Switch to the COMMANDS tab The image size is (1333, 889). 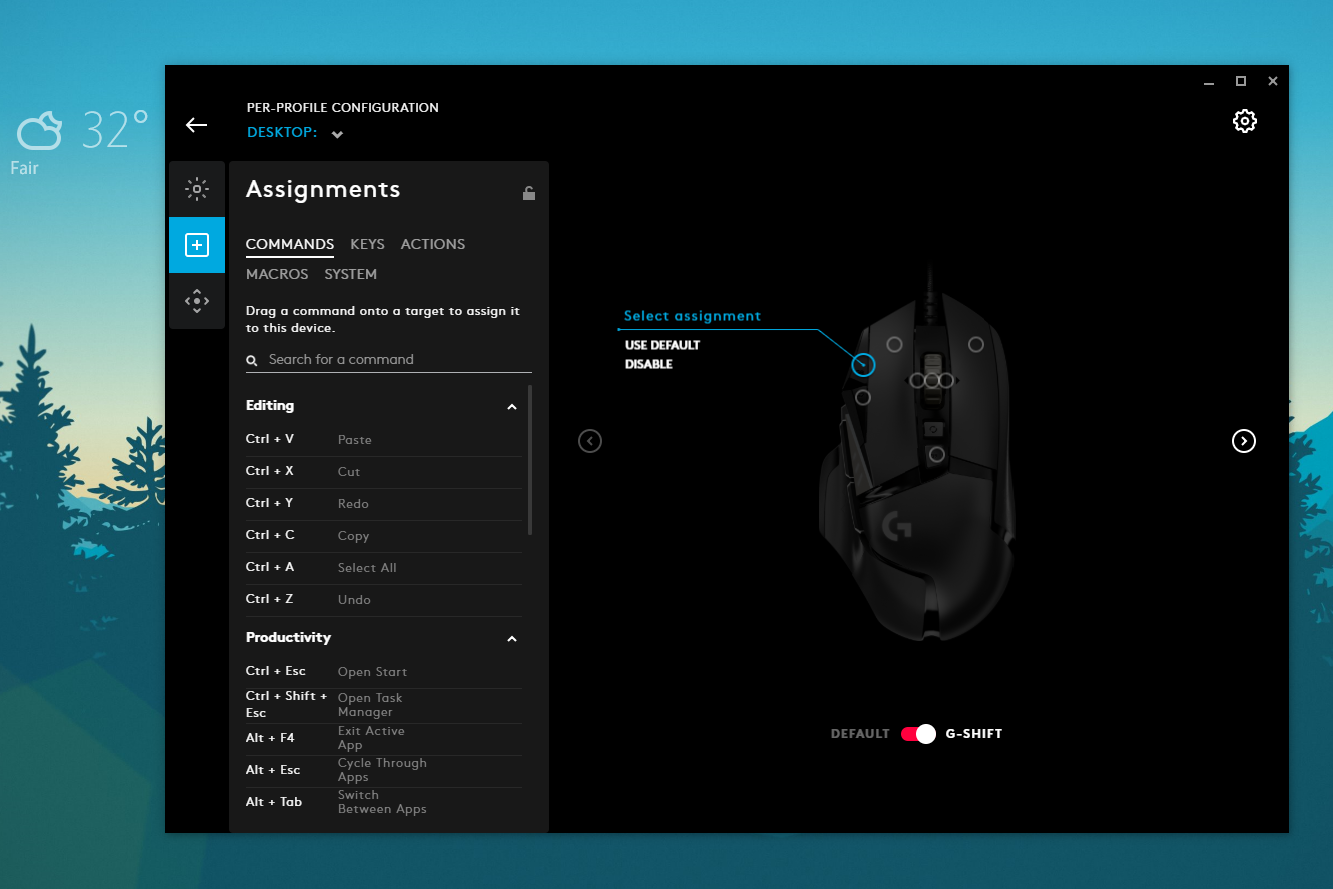[290, 244]
